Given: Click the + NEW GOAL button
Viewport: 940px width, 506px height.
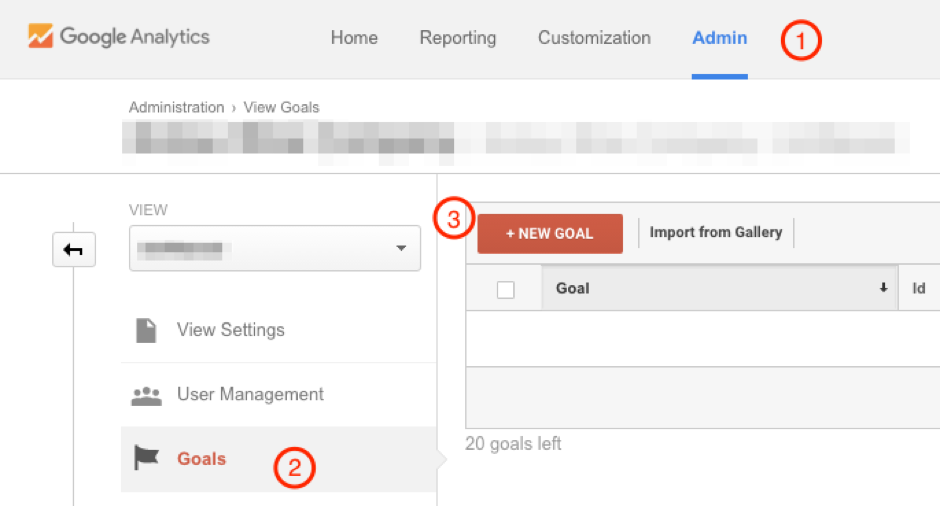Looking at the screenshot, I should point(550,233).
